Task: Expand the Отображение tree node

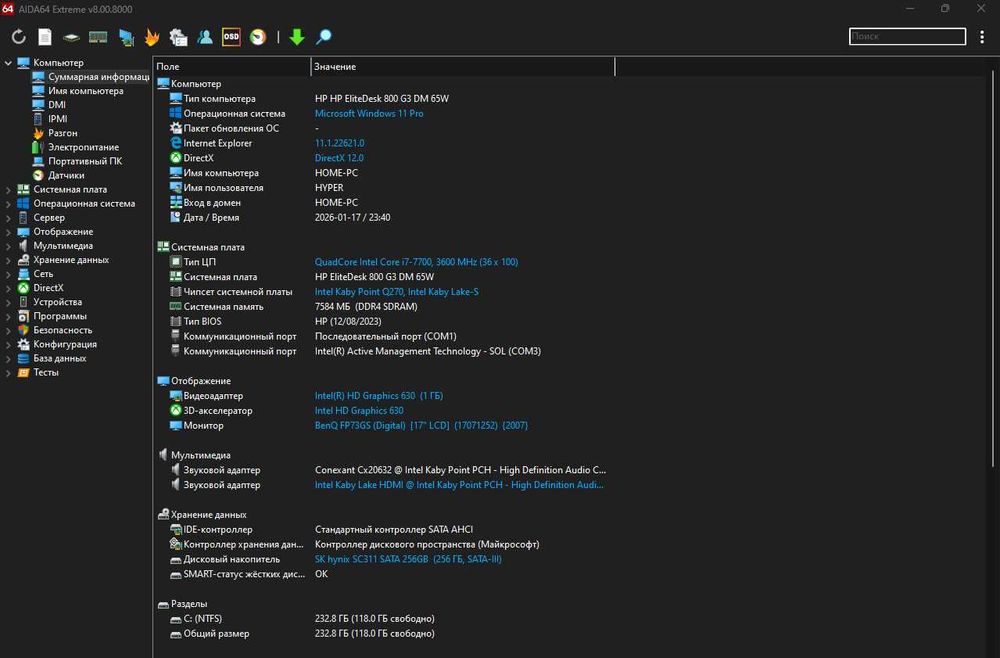Action: pos(8,231)
